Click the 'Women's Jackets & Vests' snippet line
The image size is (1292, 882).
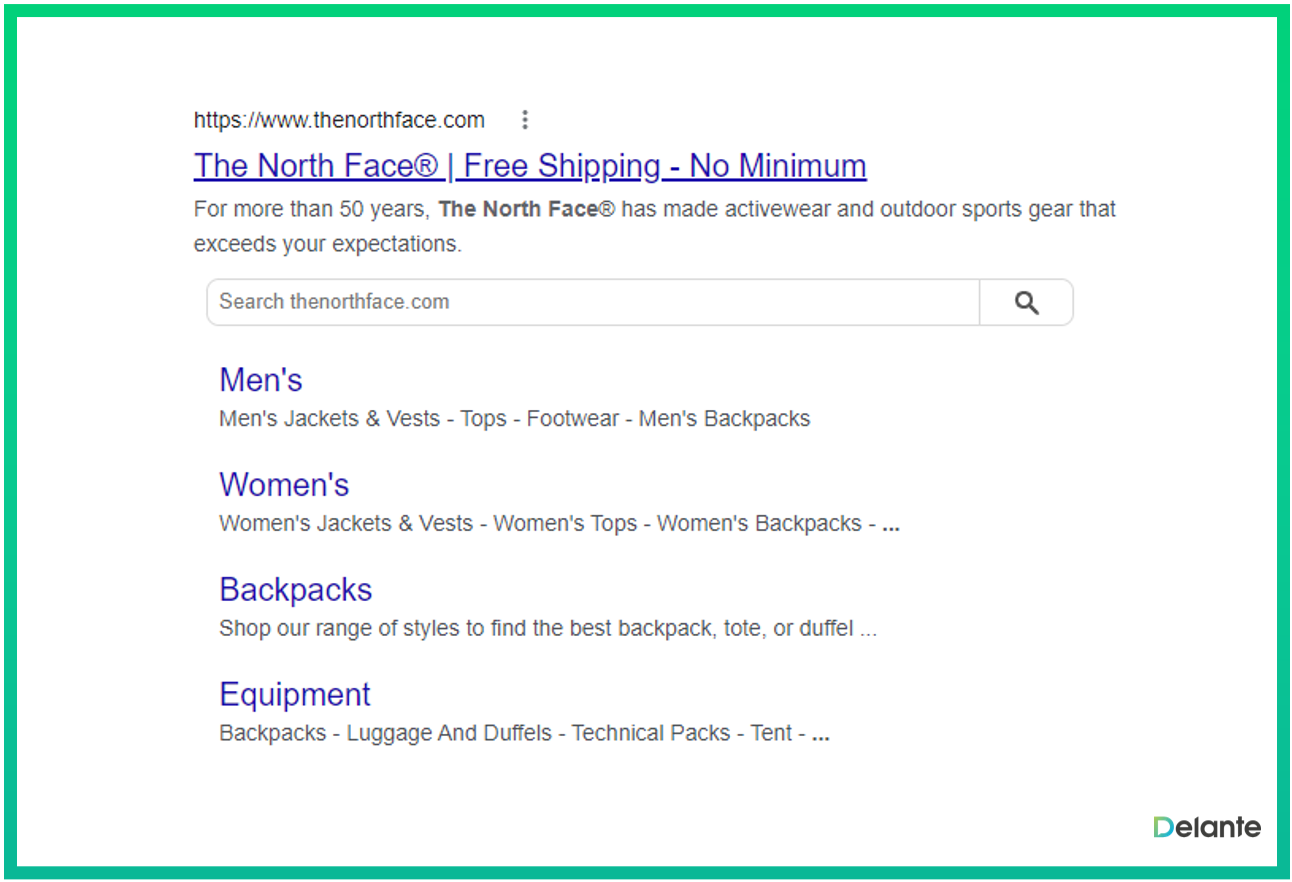point(560,524)
